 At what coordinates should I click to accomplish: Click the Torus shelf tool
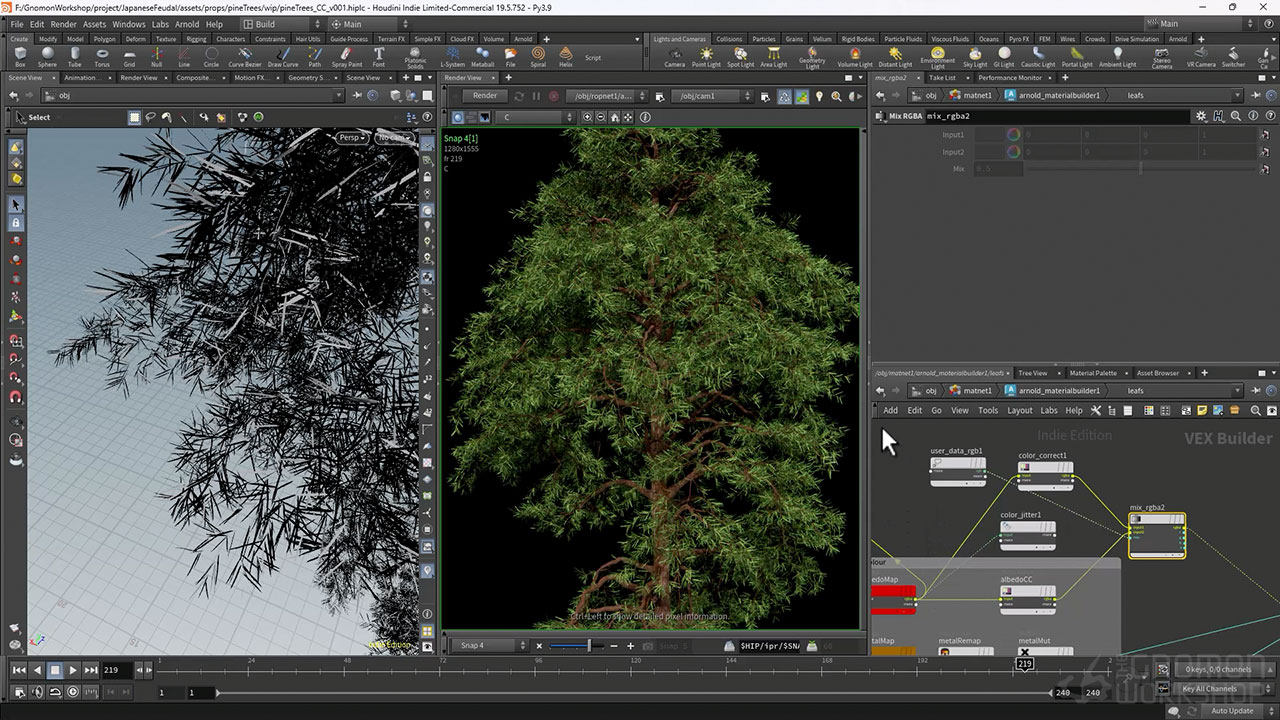[102, 57]
